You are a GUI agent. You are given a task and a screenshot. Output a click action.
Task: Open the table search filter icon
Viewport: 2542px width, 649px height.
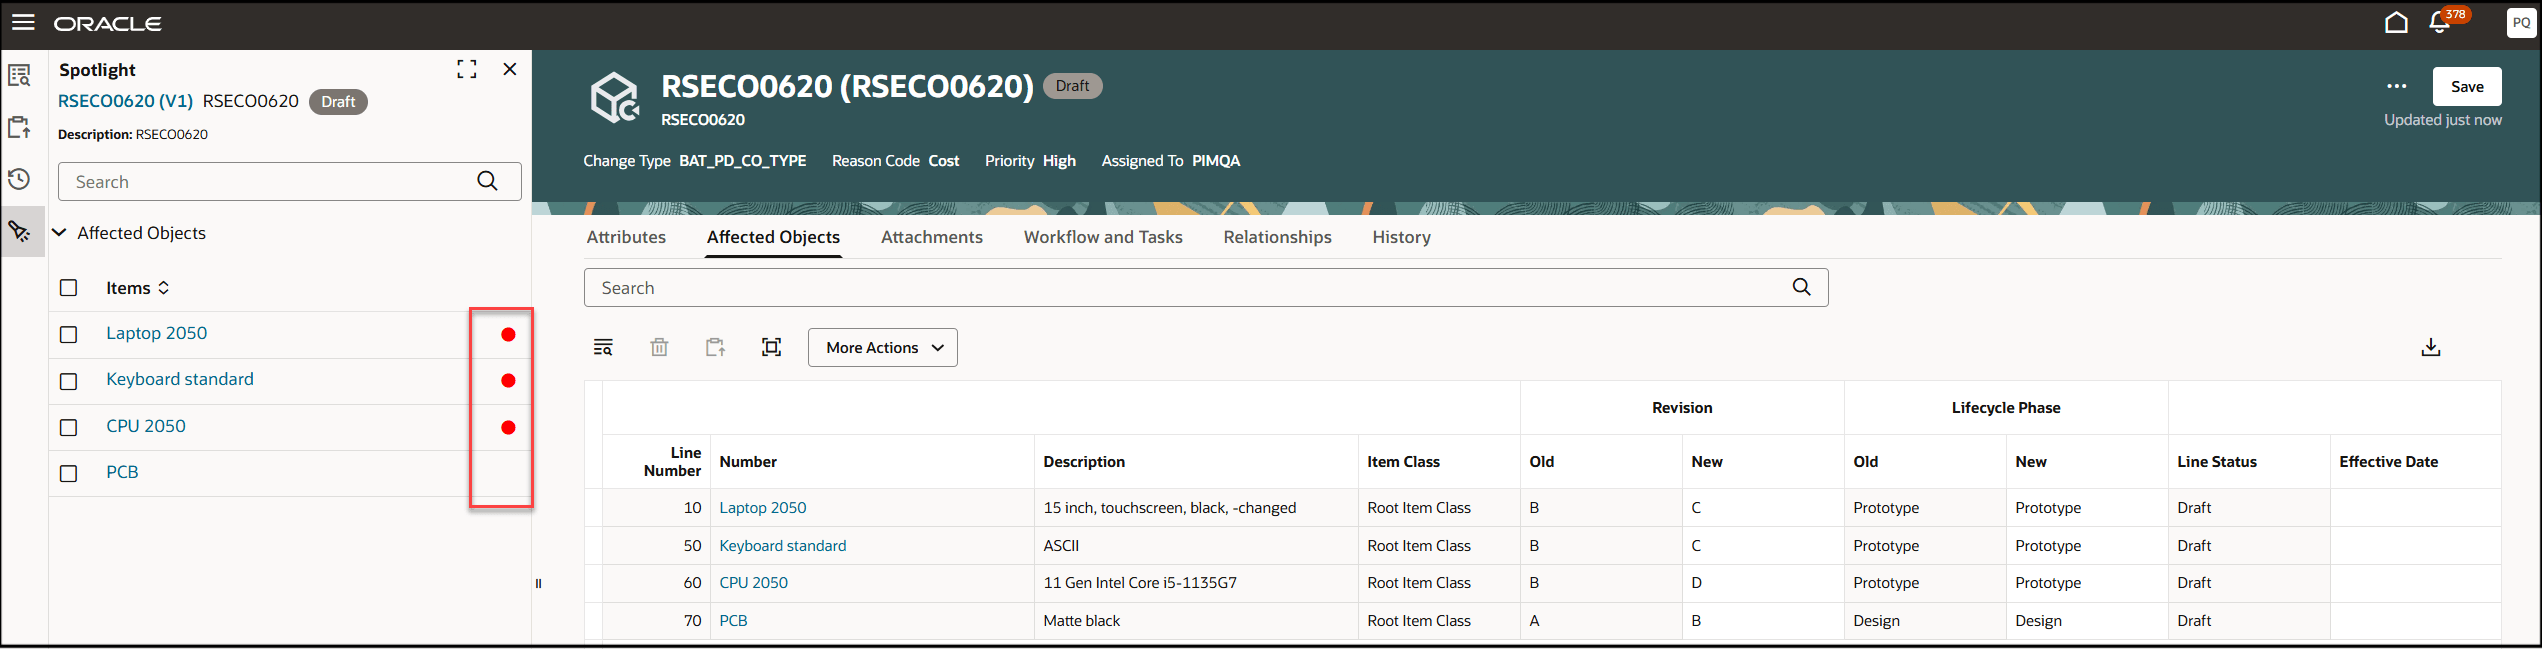pyautogui.click(x=603, y=347)
